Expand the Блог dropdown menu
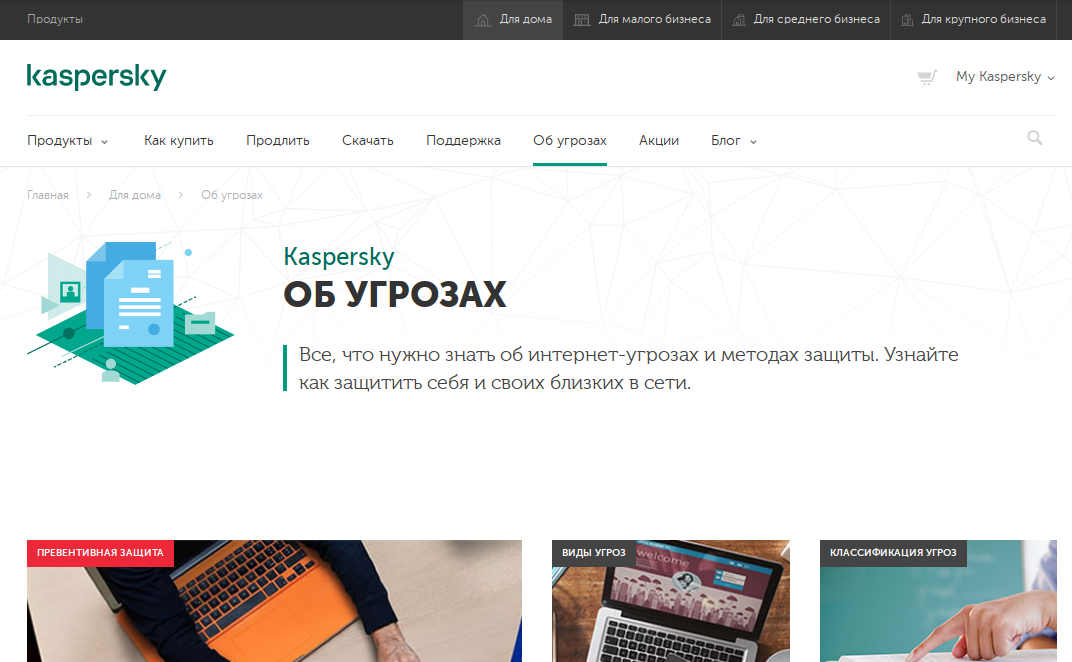Screen dimensions: 1072x662 click(734, 141)
